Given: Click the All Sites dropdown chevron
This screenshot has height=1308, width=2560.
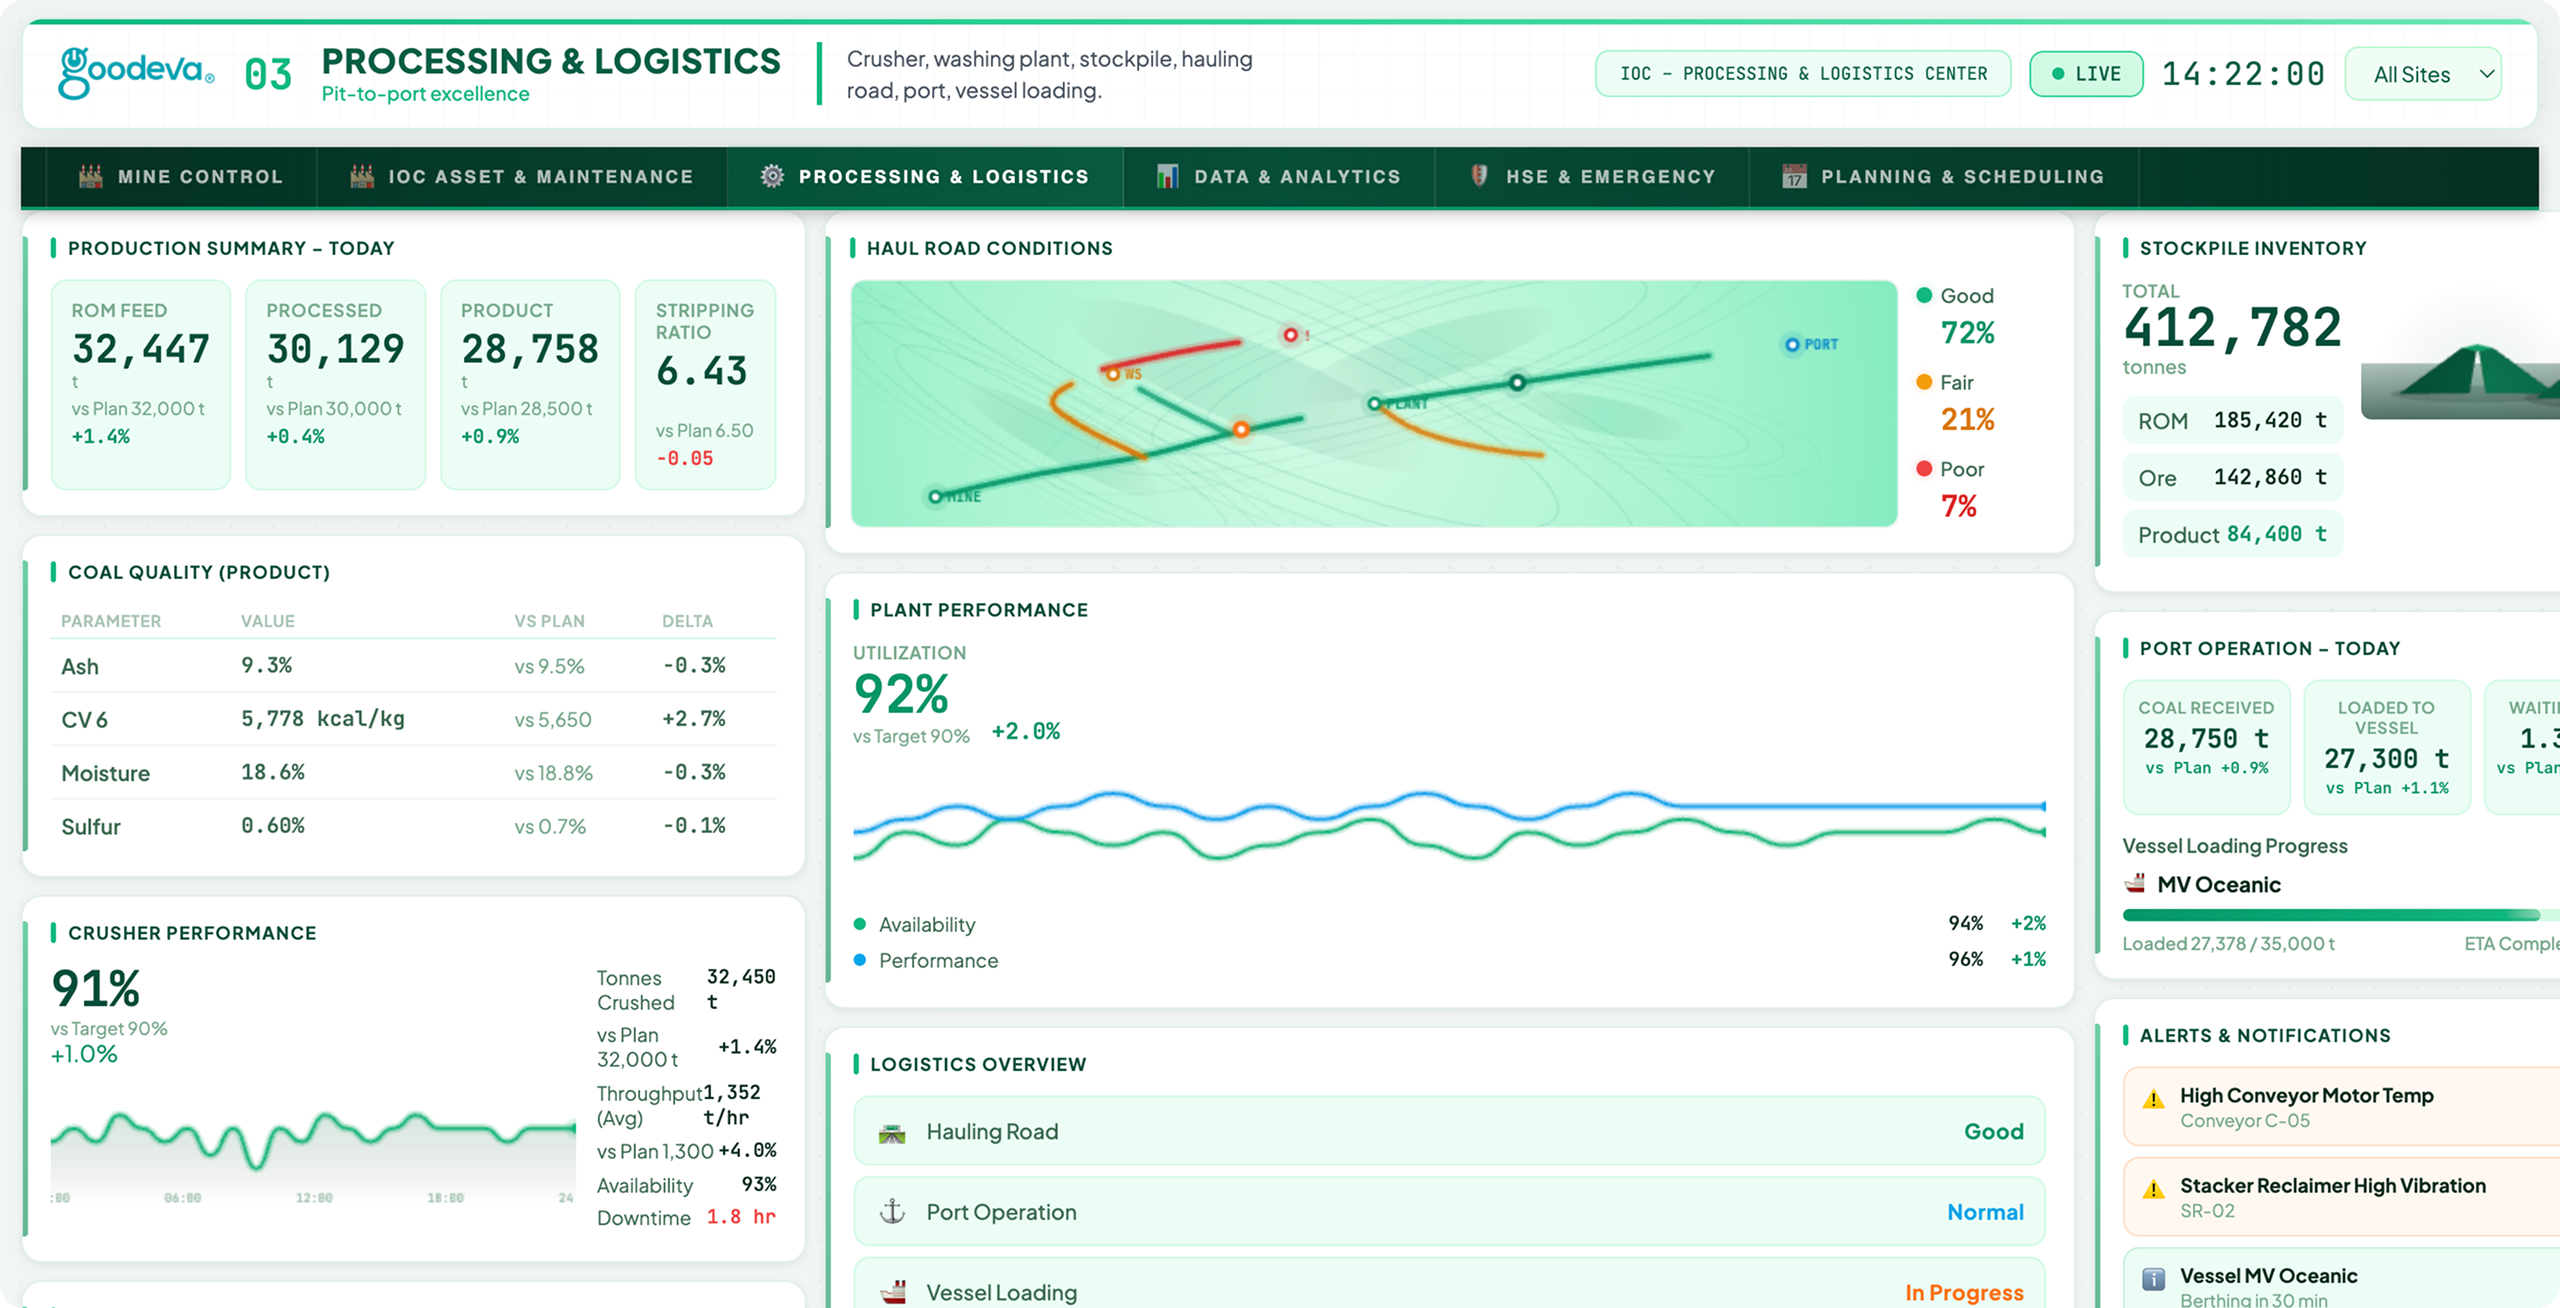Looking at the screenshot, I should click(x=2486, y=74).
